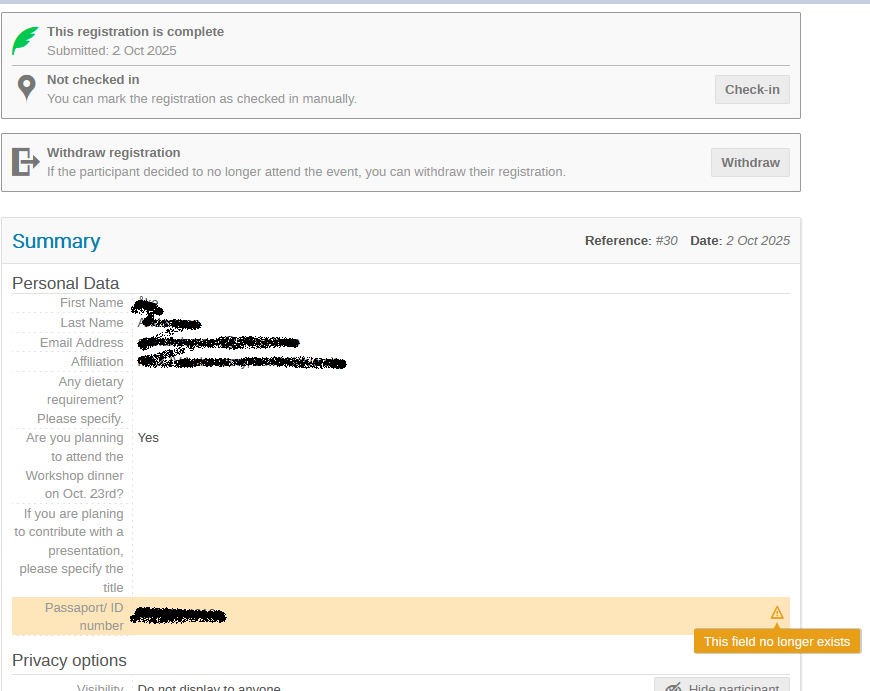Click the orange warning triangle icon
Image resolution: width=870 pixels, height=691 pixels.
[x=777, y=613]
